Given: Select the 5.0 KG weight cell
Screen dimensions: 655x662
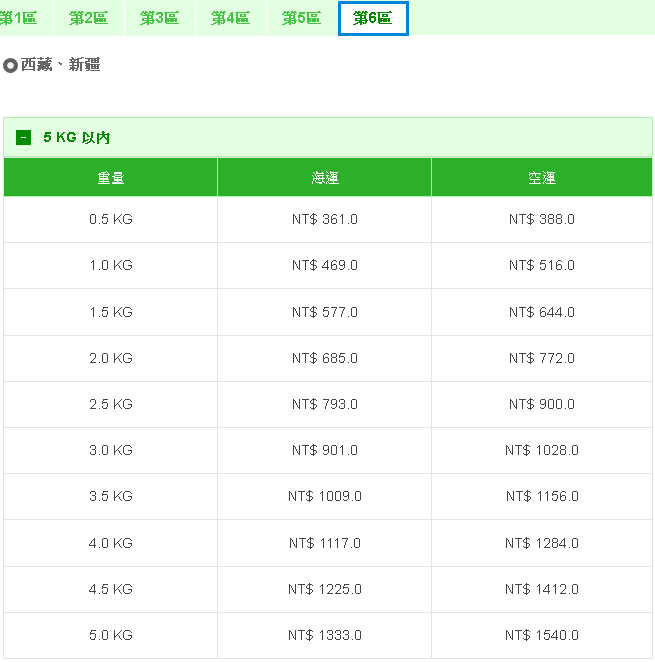Looking at the screenshot, I should [110, 635].
